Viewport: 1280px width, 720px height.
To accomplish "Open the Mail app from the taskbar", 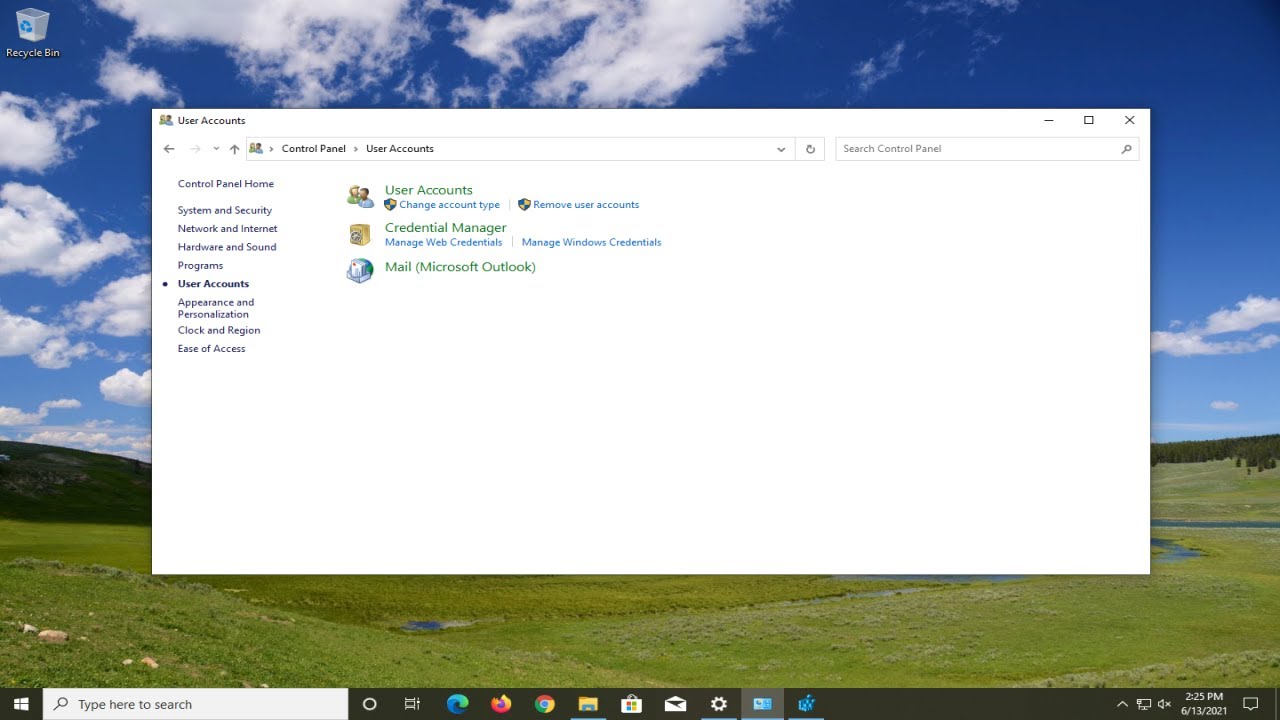I will pyautogui.click(x=675, y=704).
